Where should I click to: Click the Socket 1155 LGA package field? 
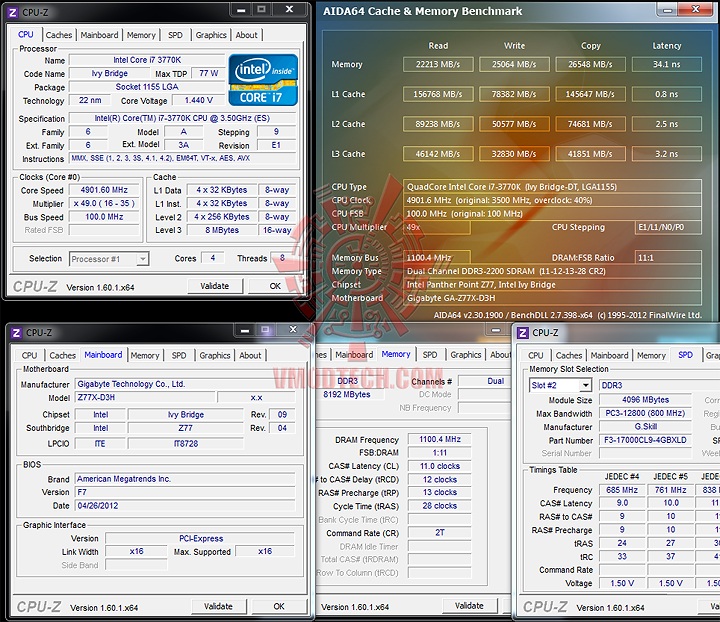(147, 87)
